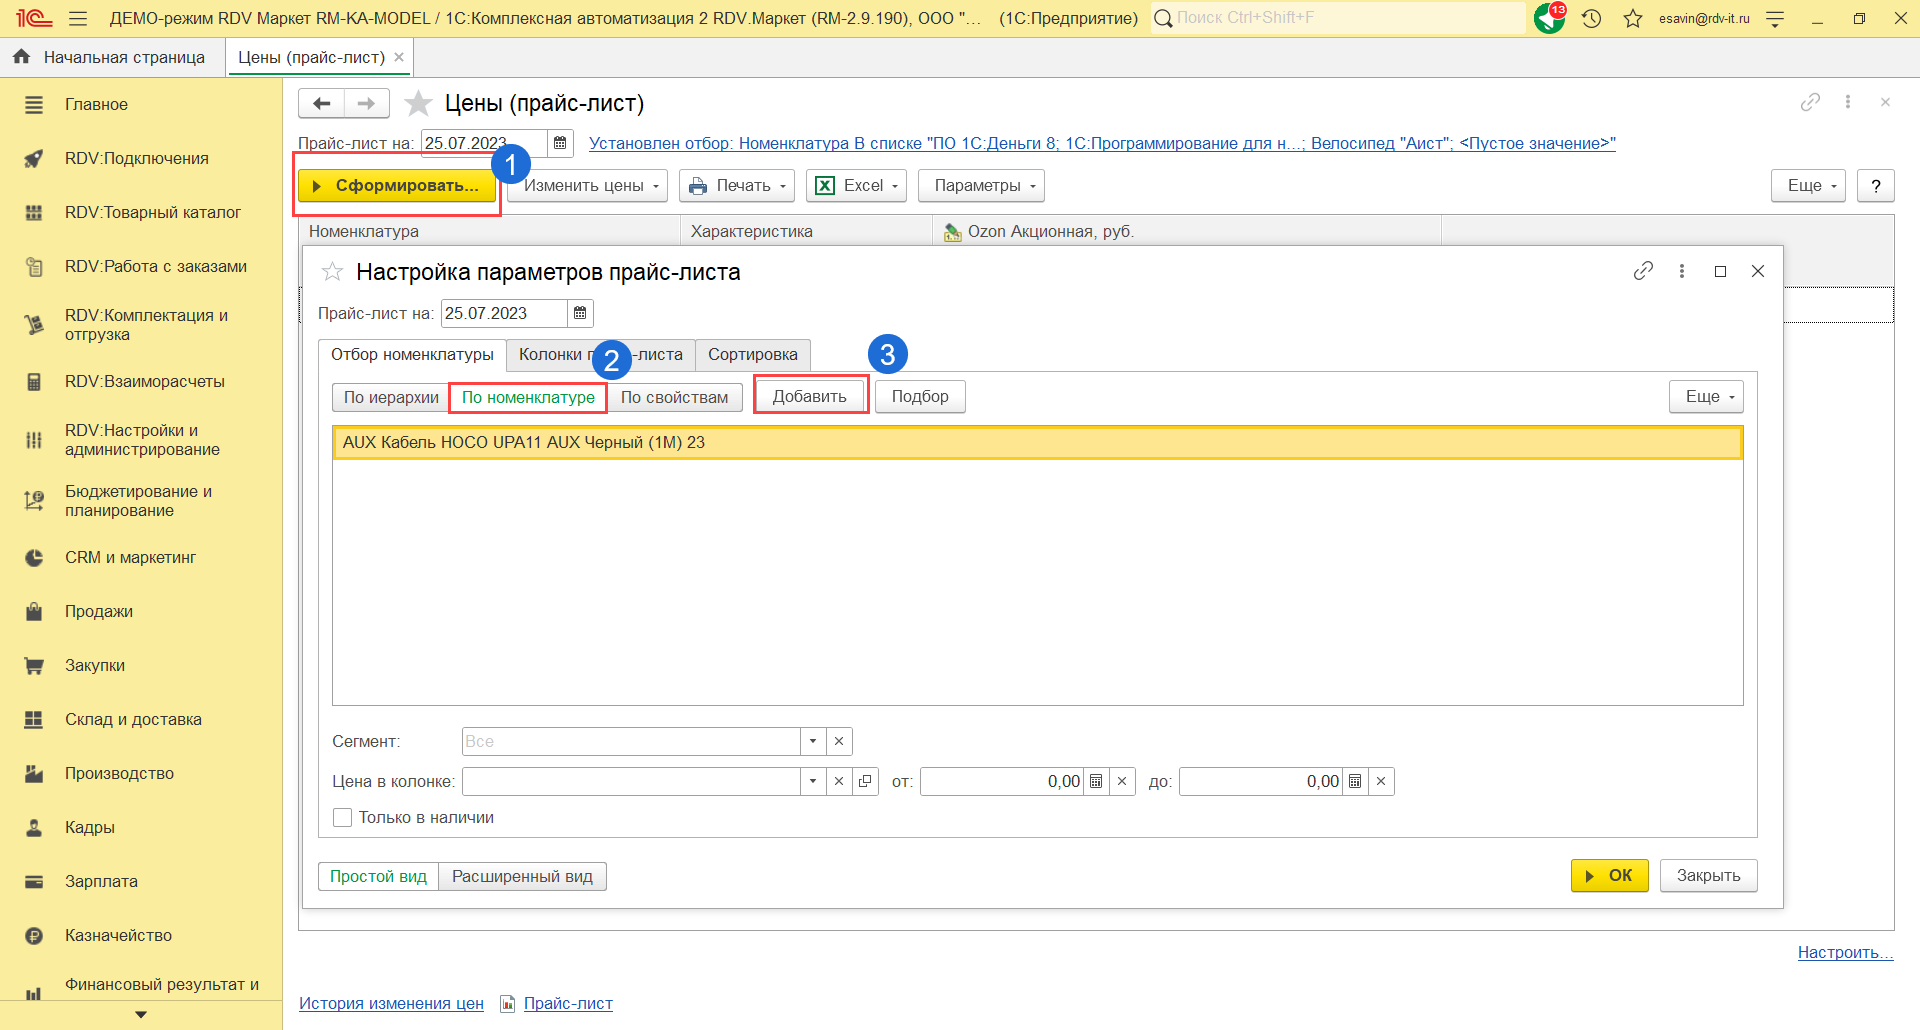Enable 'Только в наличии' checkbox
The height and width of the screenshot is (1030, 1920).
343,818
